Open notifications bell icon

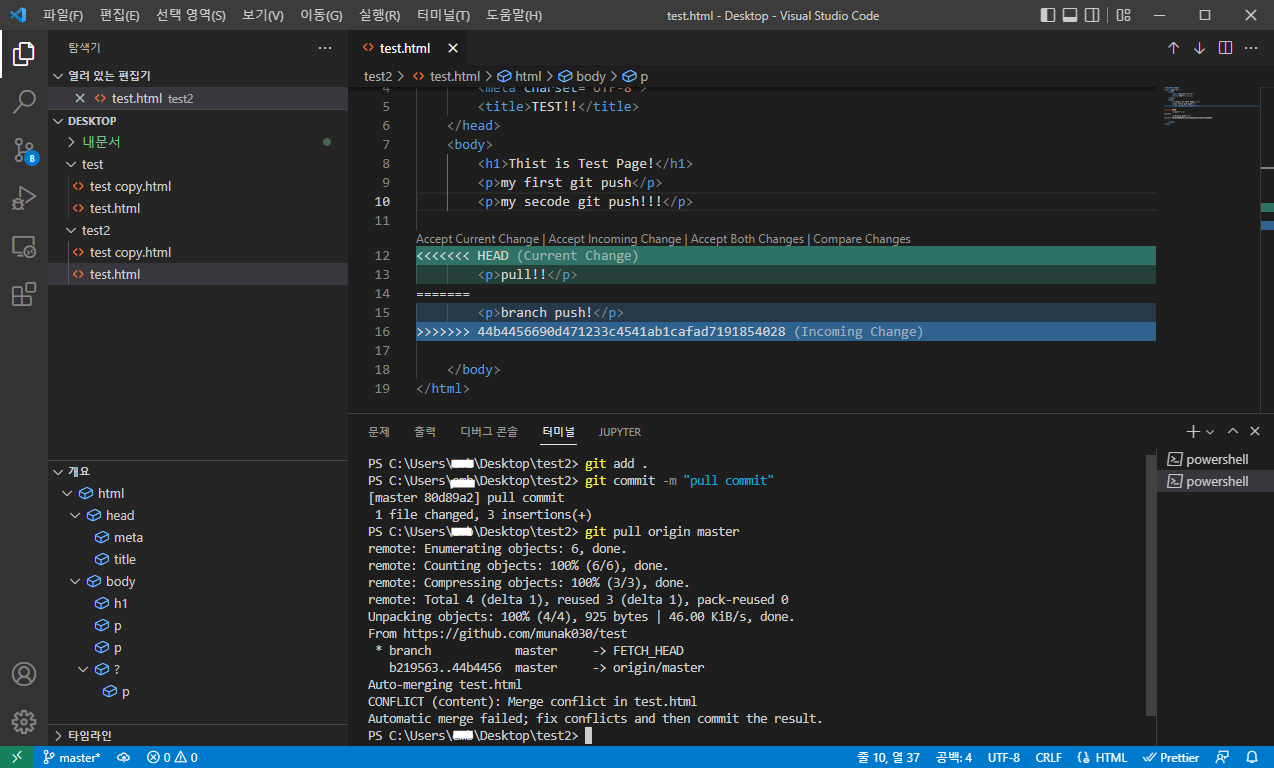tap(1252, 758)
